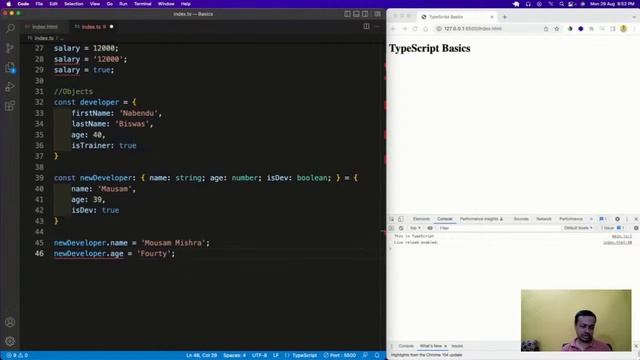Click Live Server Port 5500 status item

click(340, 356)
